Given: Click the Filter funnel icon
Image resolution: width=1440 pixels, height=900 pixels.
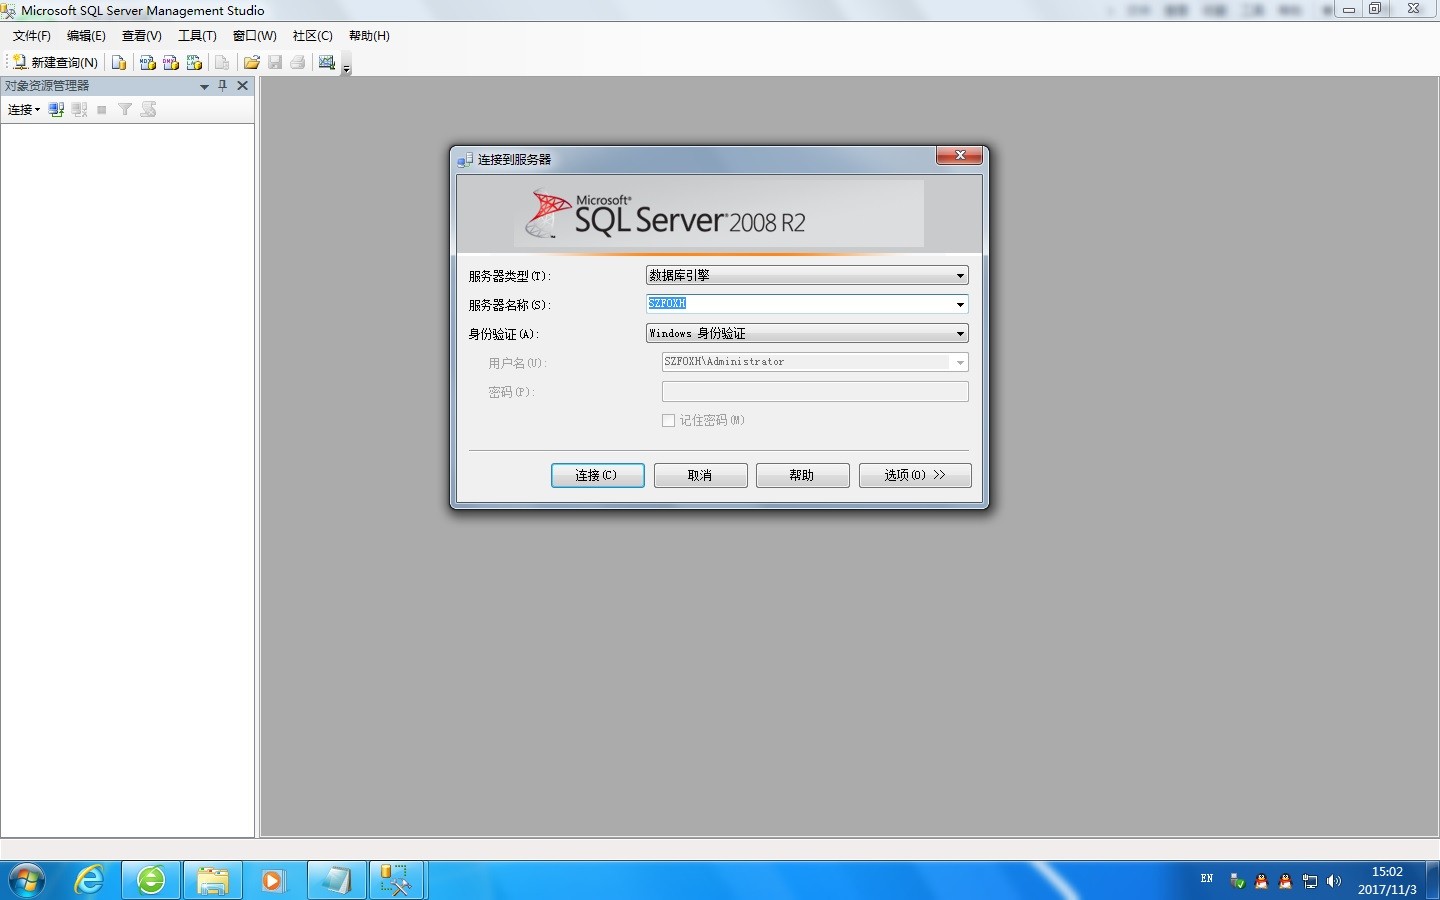Looking at the screenshot, I should [x=125, y=110].
